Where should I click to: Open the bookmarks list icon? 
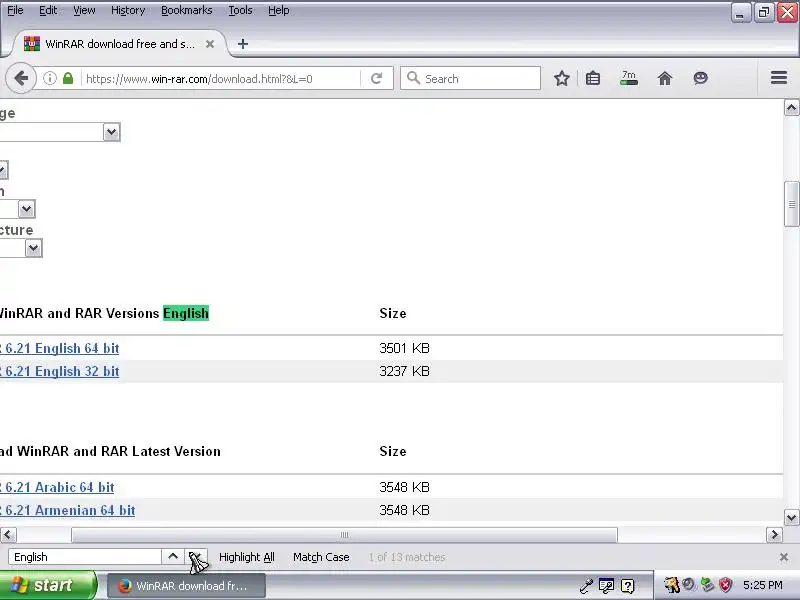tap(593, 79)
